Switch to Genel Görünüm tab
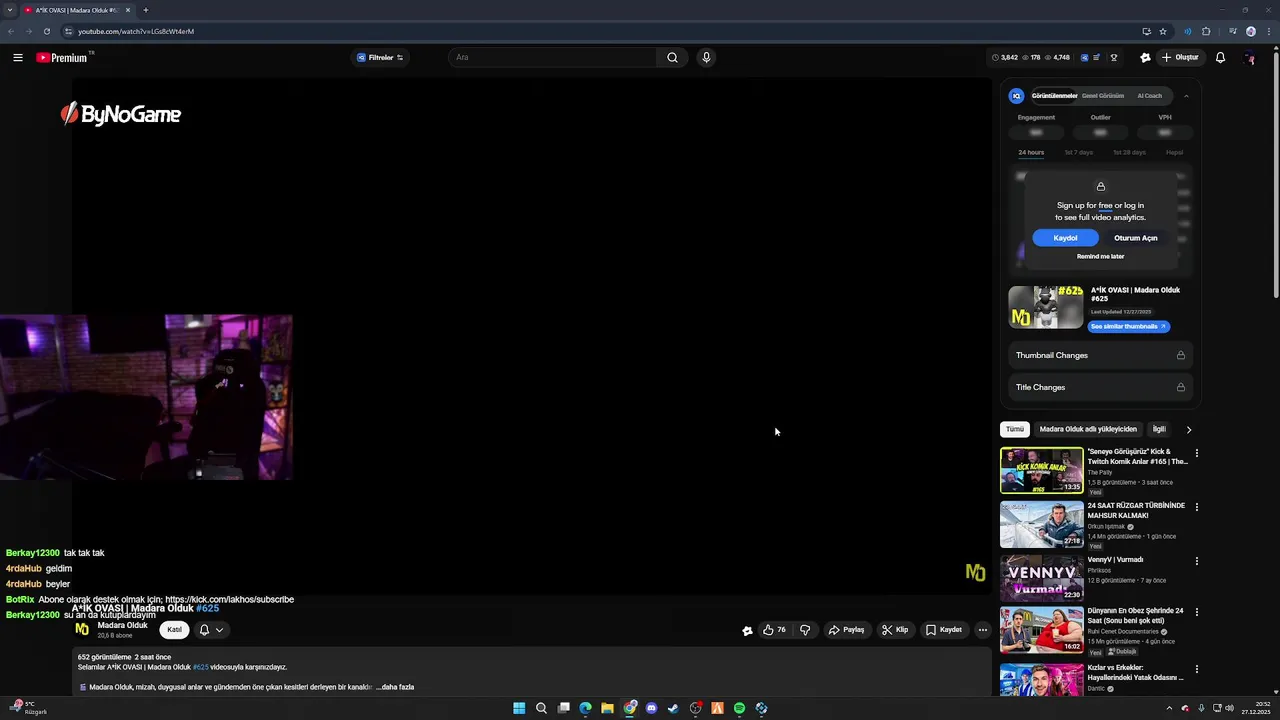Image resolution: width=1280 pixels, height=720 pixels. point(1103,96)
